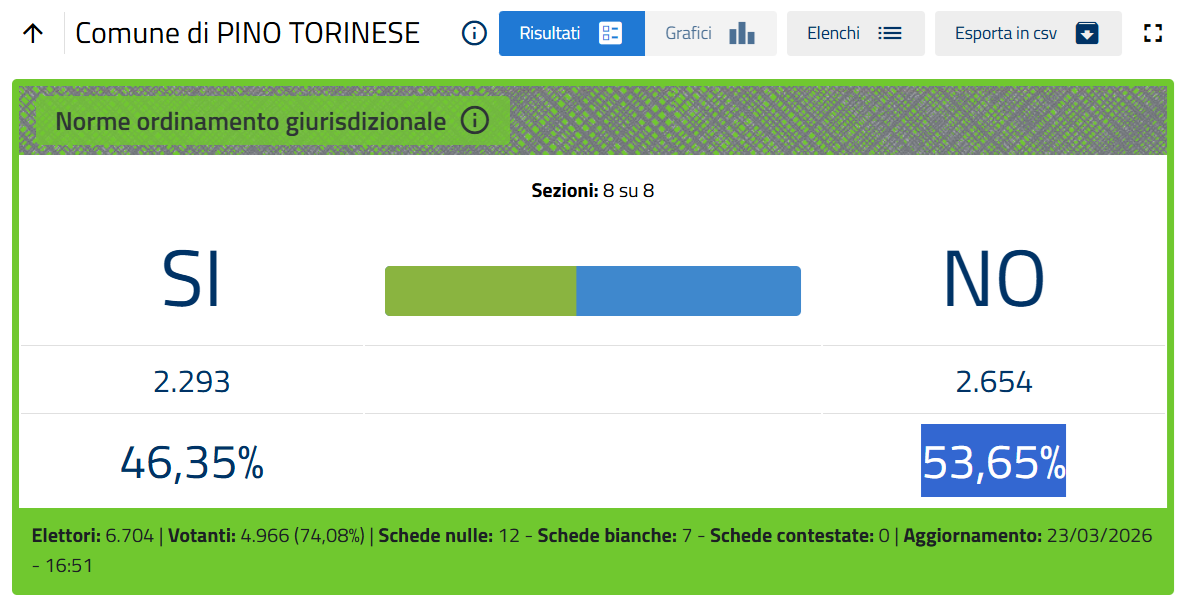
Task: Open info icon next to Pino Torinese title
Action: tap(474, 33)
